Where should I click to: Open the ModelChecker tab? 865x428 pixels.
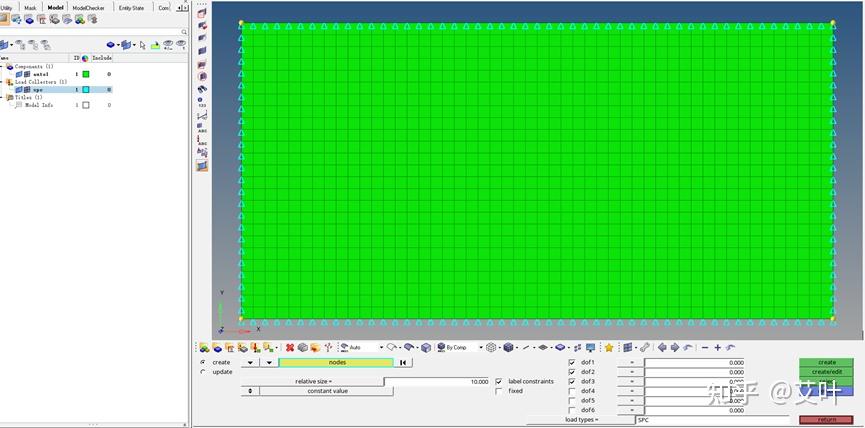tap(88, 8)
